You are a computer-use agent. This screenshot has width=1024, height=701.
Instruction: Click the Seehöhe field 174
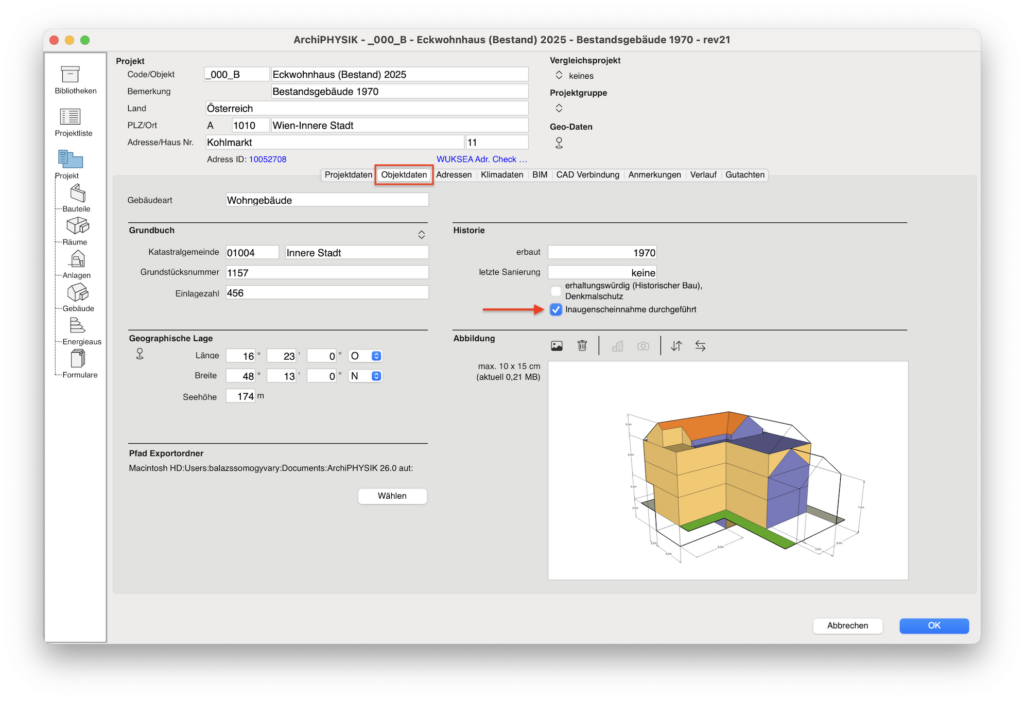tap(241, 397)
